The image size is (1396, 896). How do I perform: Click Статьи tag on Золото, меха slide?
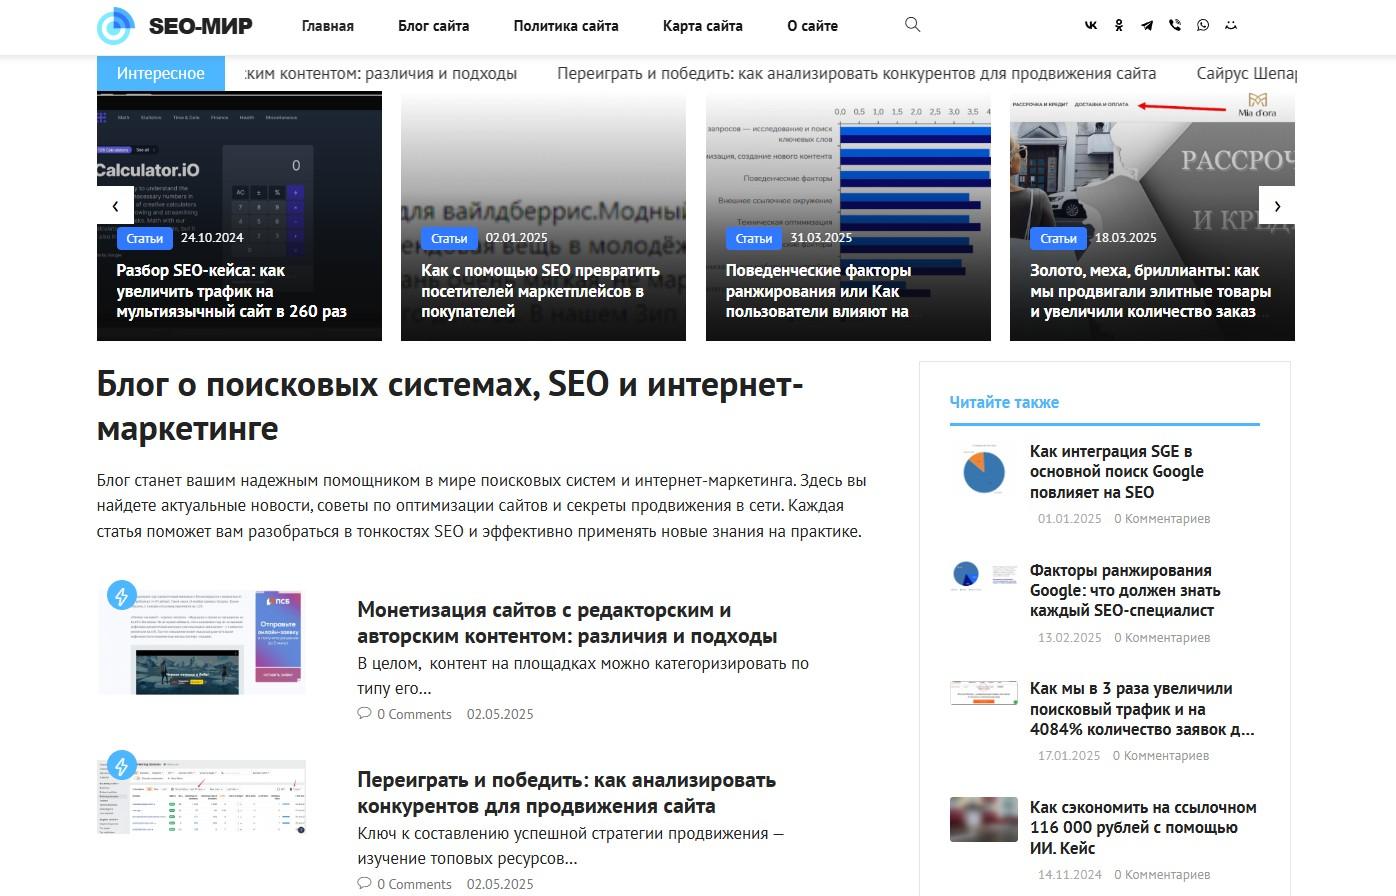1058,238
